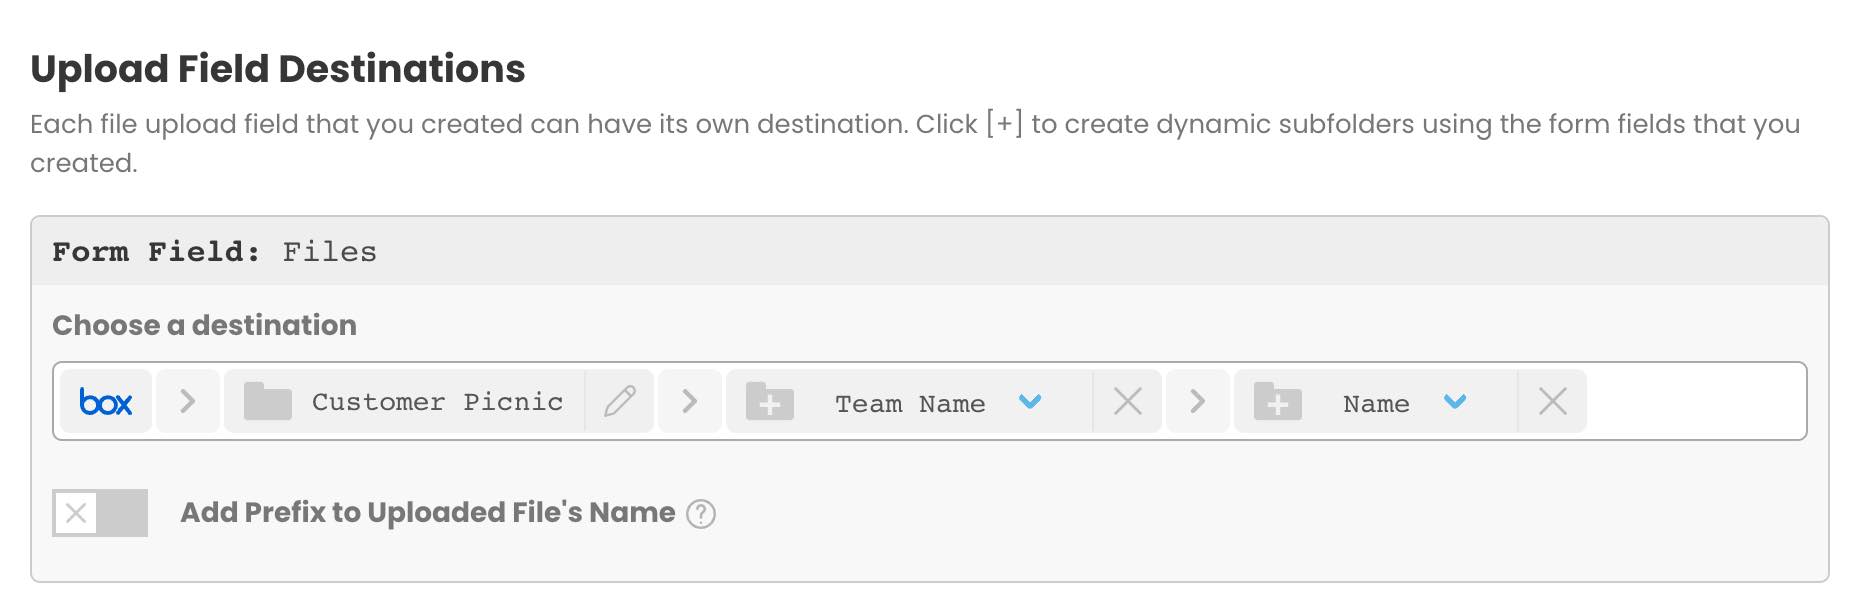
Task: Click the Add Prefix to Uploaded File's Name label
Action: pyautogui.click(x=427, y=513)
